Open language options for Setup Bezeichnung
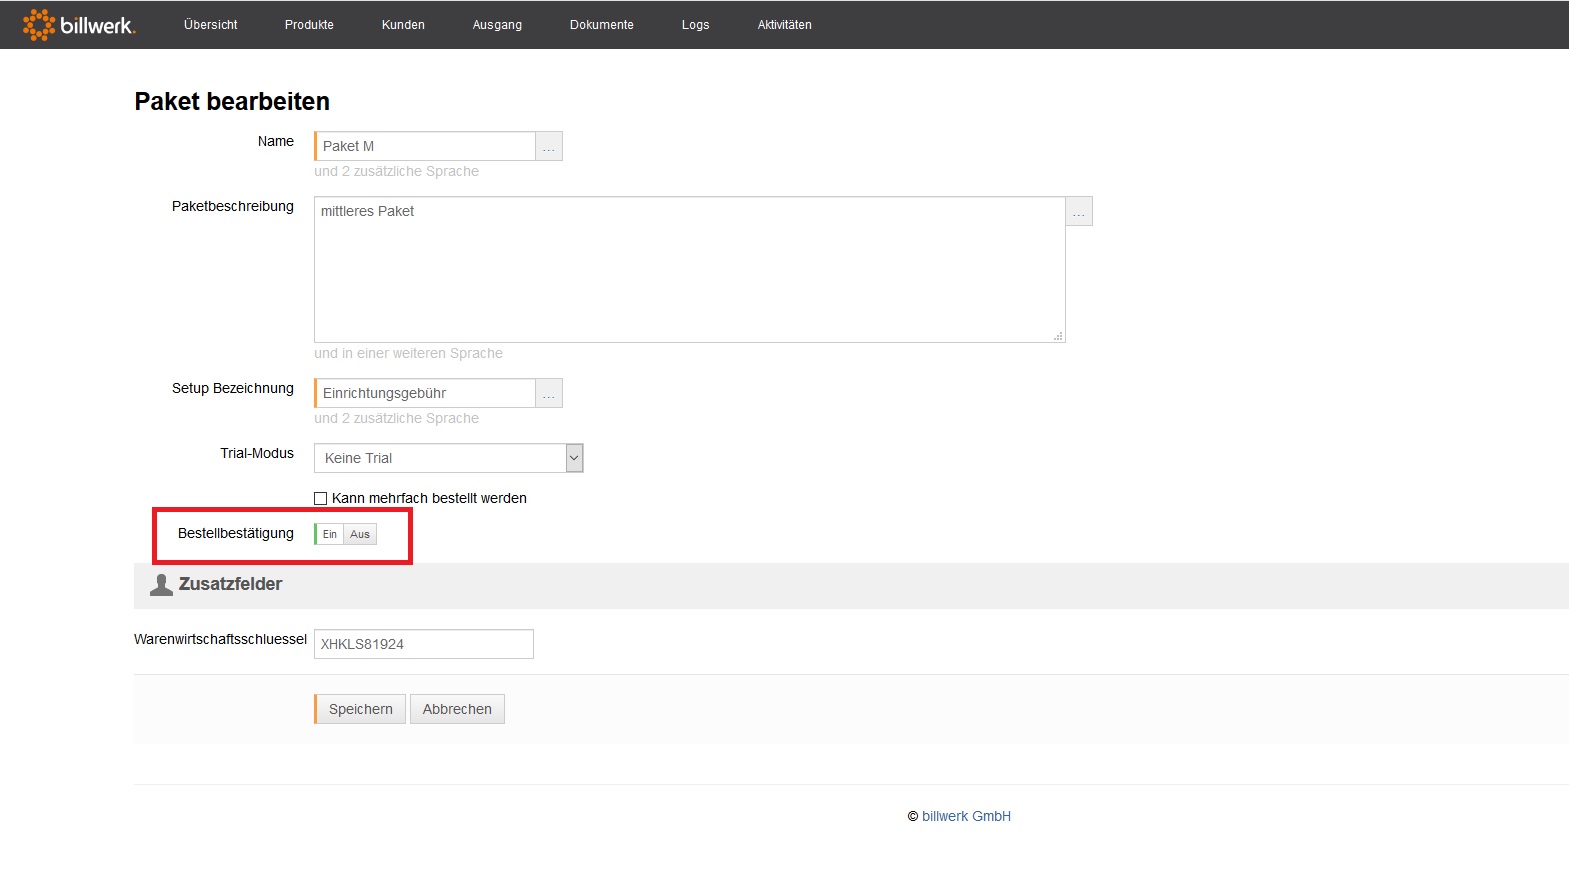Viewport: 1569px width, 881px height. coord(549,393)
